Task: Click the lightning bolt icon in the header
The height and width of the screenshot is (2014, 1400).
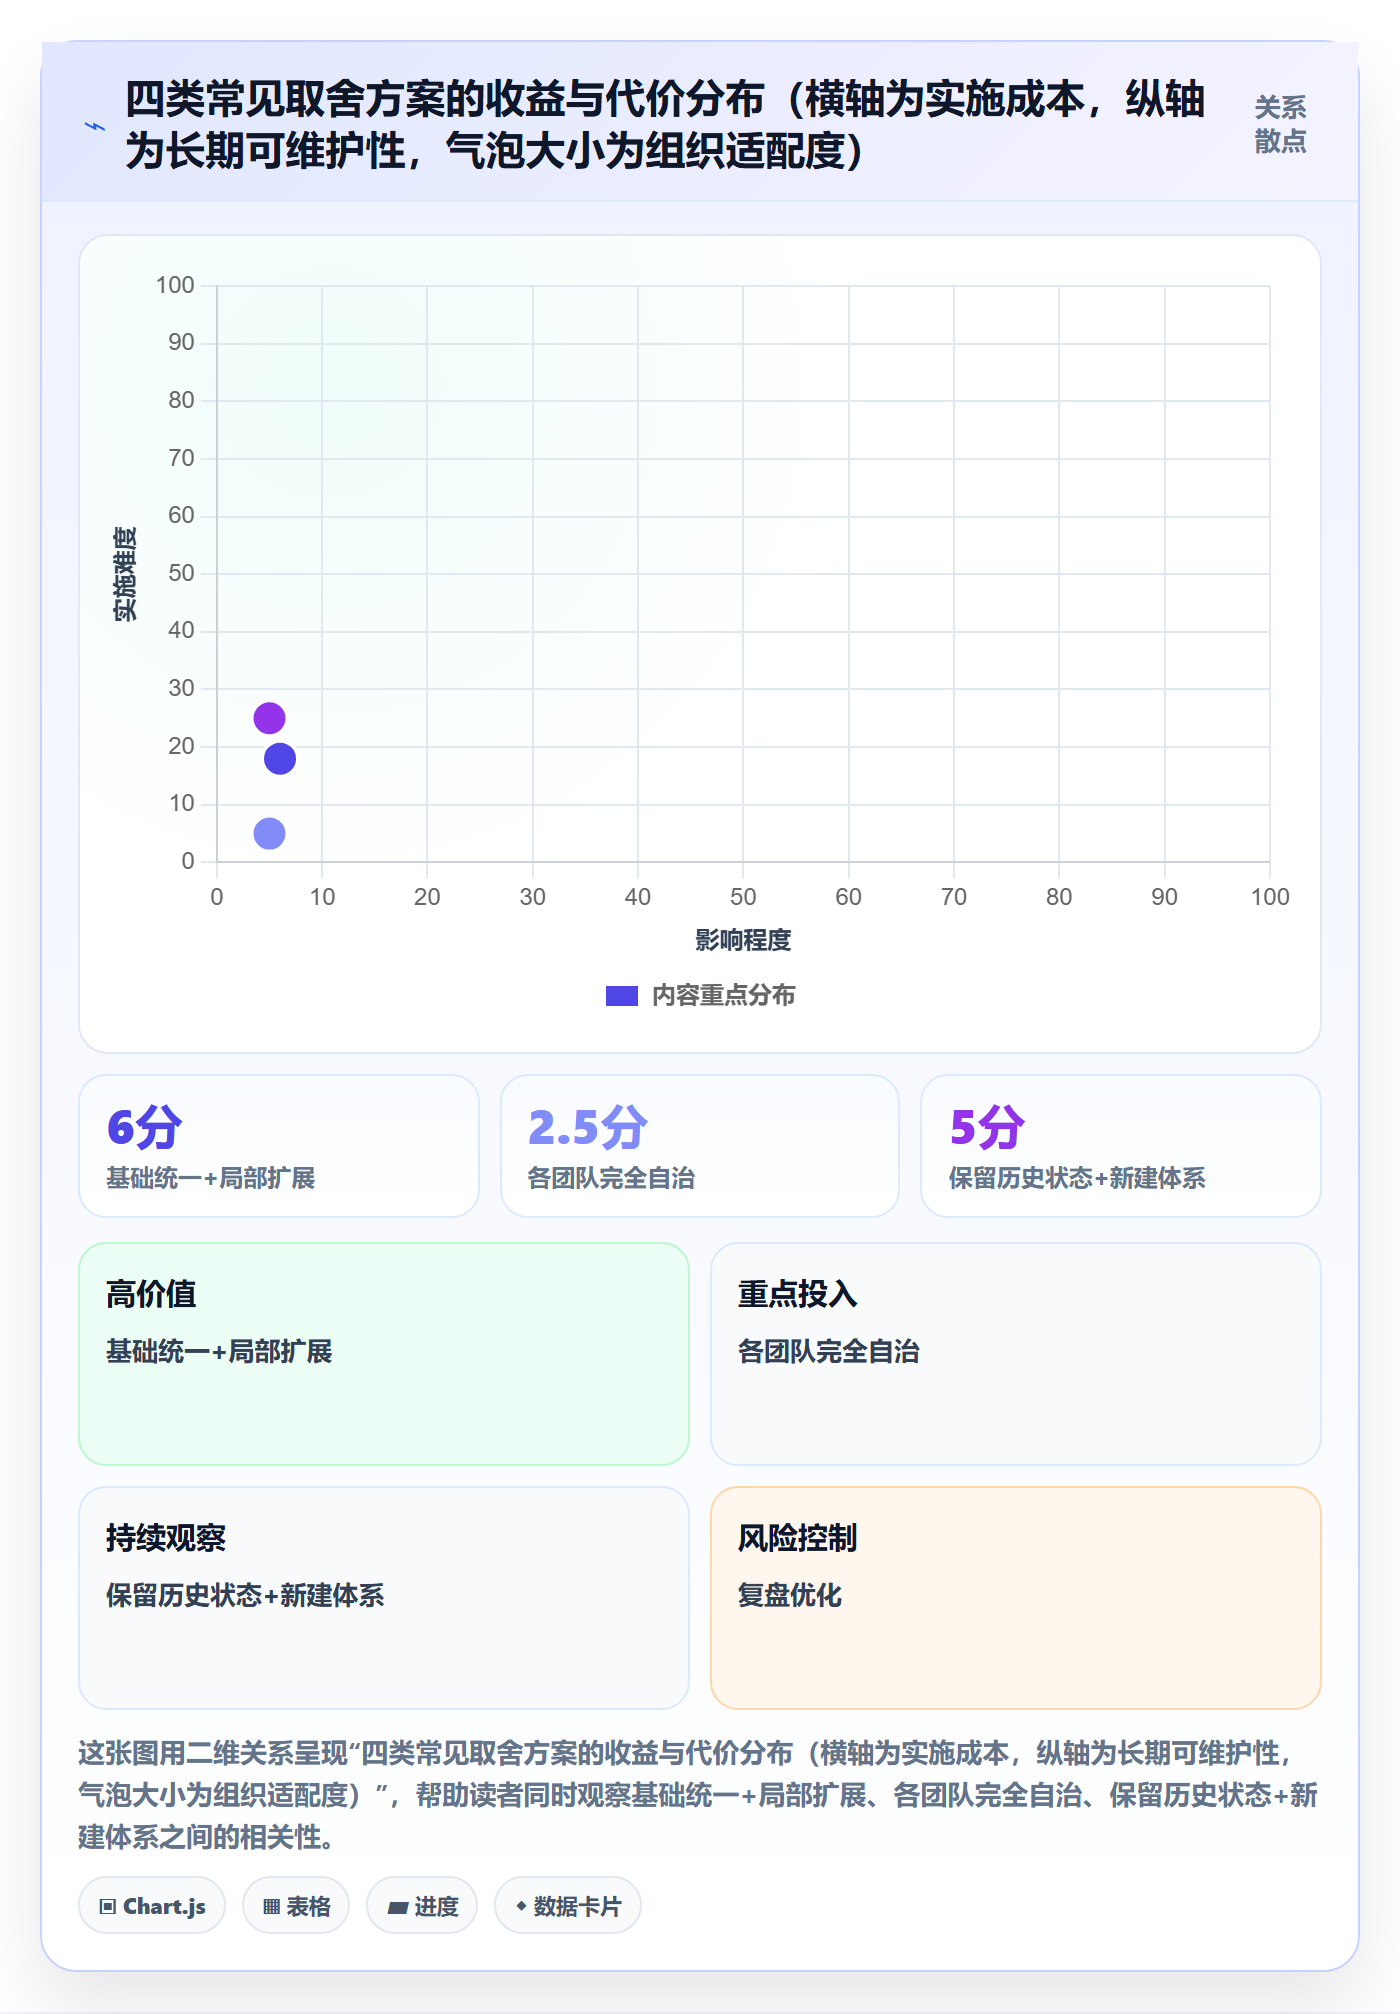Action: 95,126
